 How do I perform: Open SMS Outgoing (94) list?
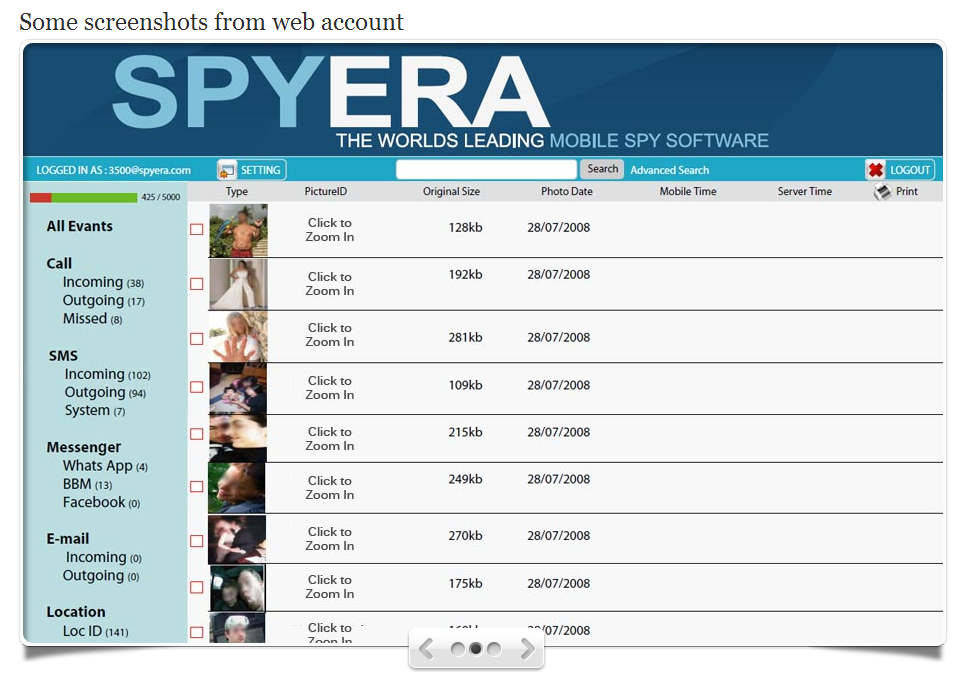pyautogui.click(x=105, y=392)
